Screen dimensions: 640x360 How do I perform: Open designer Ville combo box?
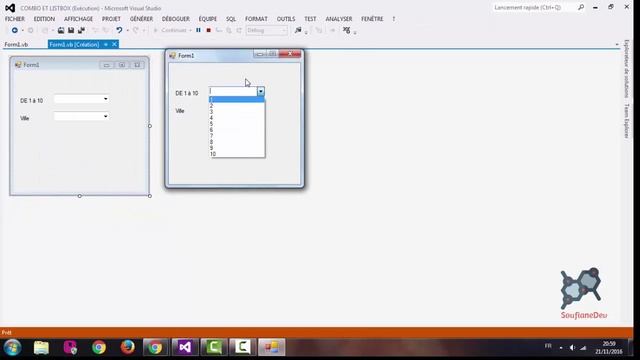click(x=81, y=116)
